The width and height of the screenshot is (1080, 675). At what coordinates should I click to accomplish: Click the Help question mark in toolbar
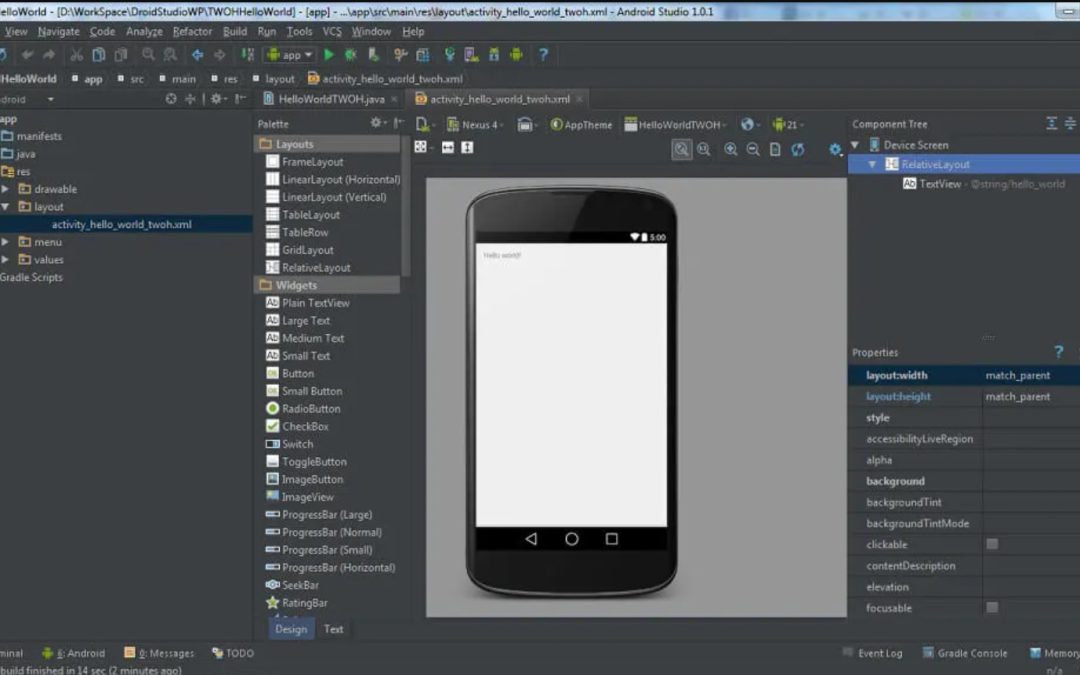[544, 55]
